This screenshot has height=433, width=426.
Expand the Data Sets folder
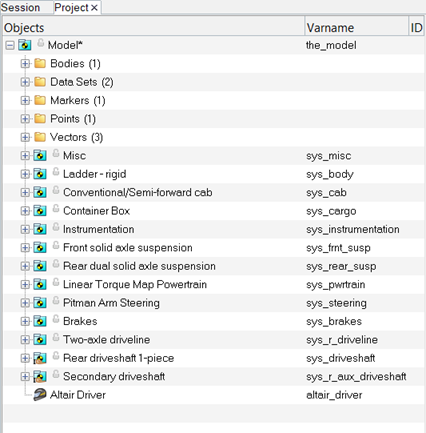[25, 82]
